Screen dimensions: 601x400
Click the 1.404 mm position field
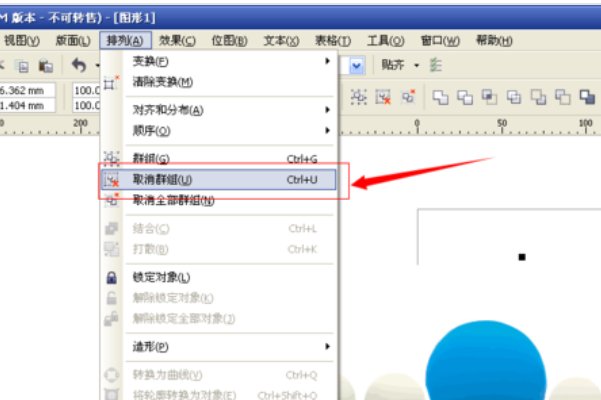27,105
